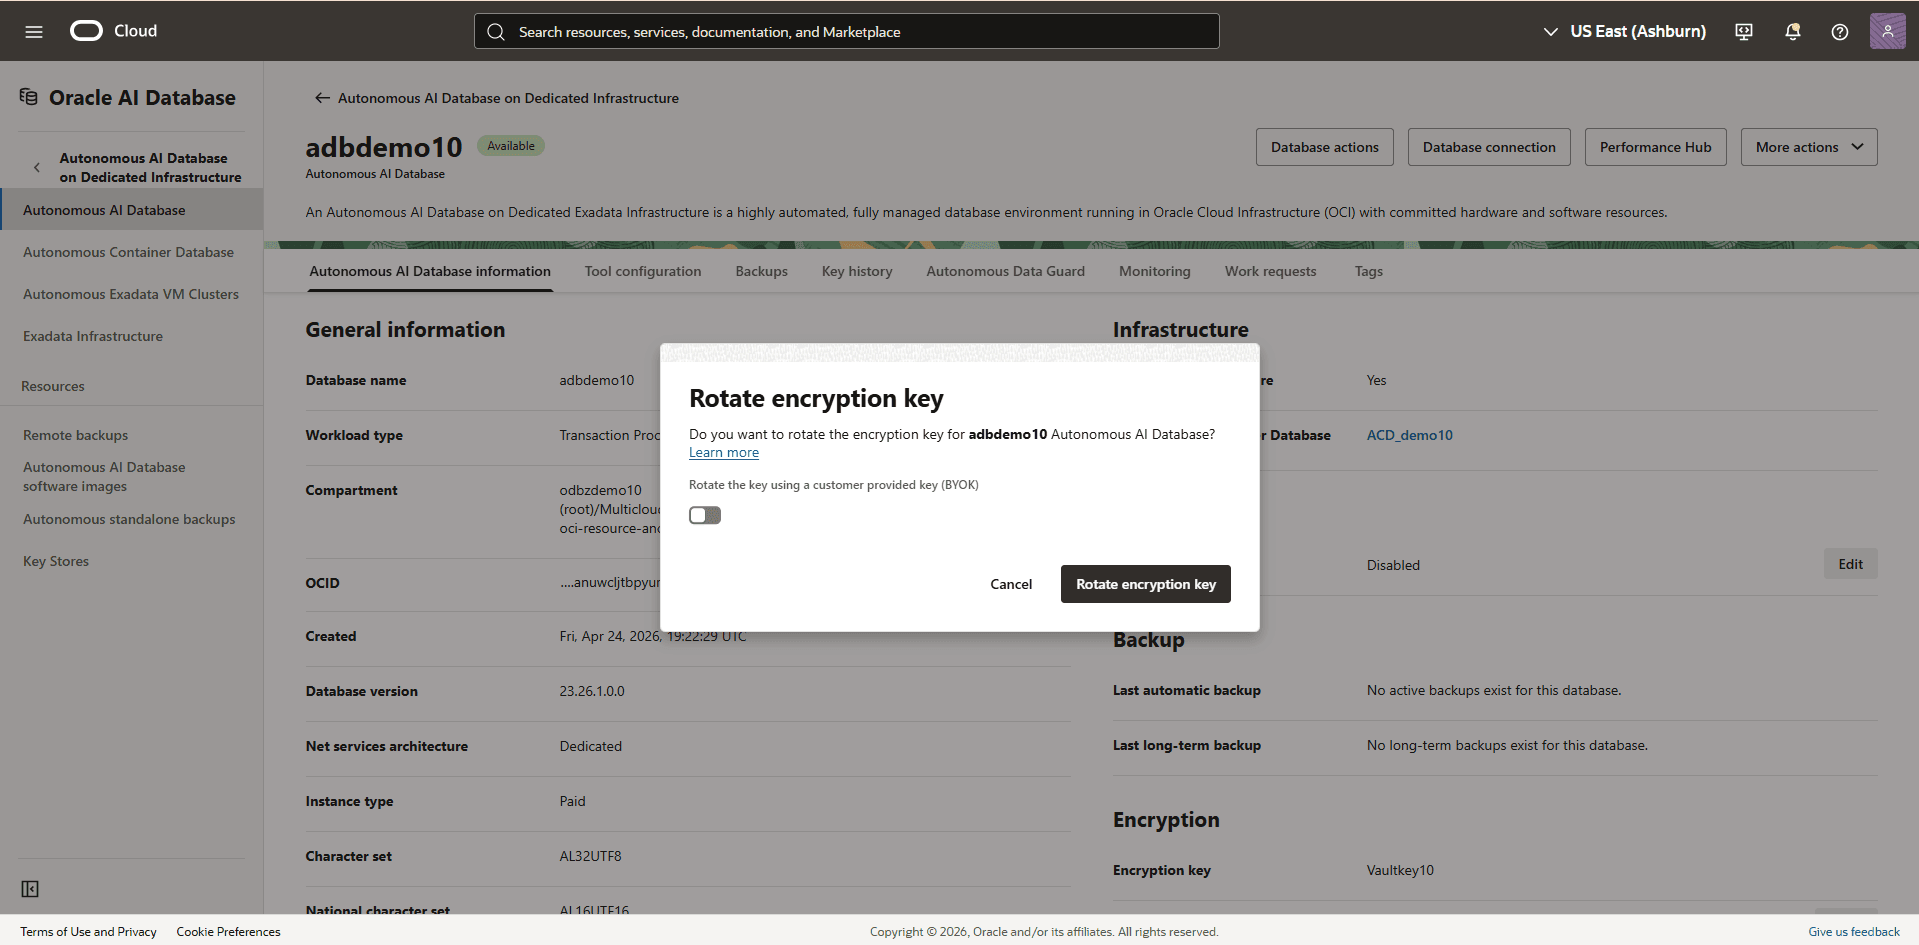This screenshot has width=1919, height=945.
Task: Click the Available status badge
Action: point(511,146)
